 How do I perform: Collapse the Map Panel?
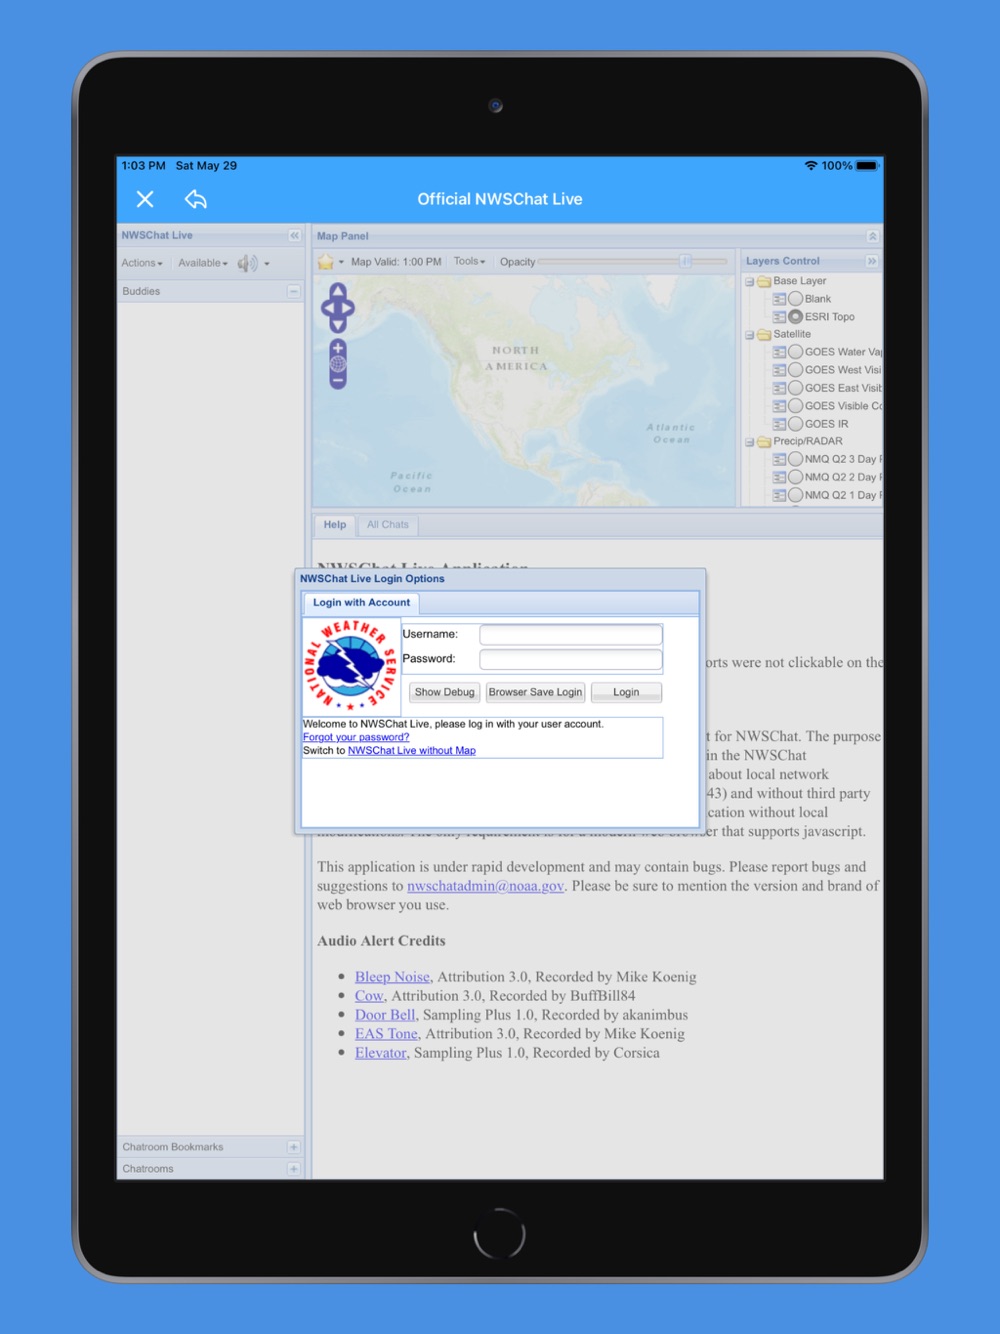[x=872, y=237]
